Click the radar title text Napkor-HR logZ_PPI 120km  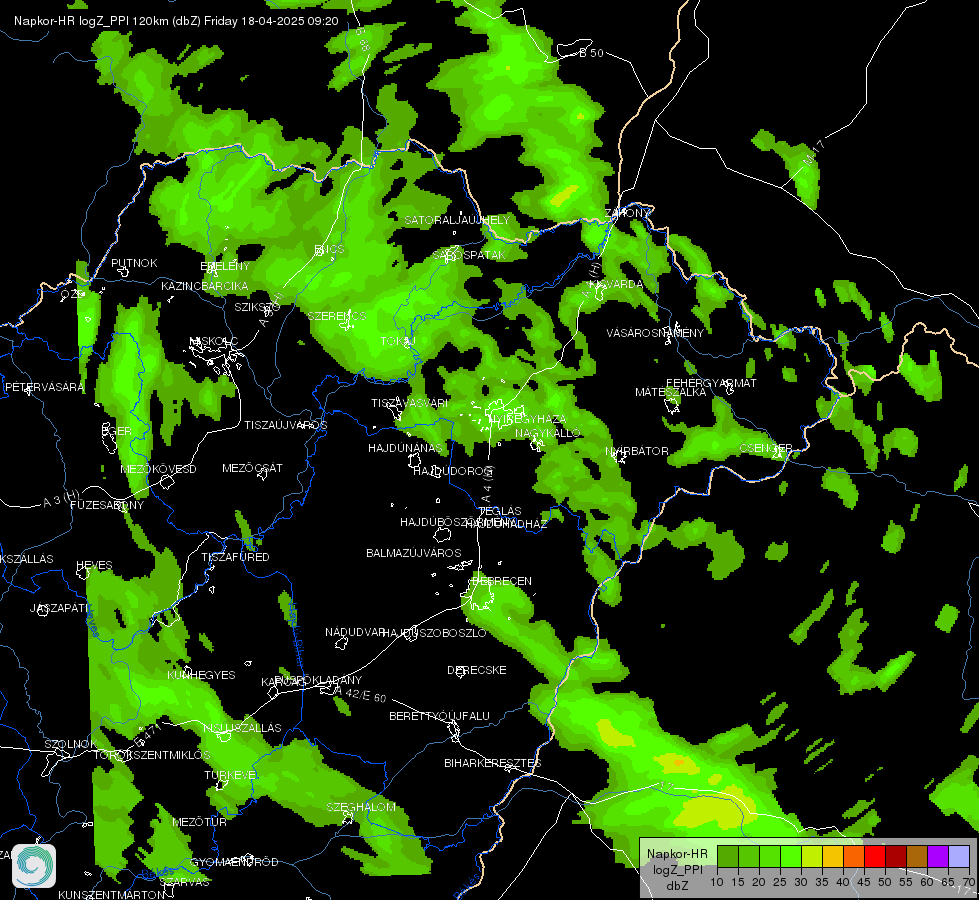tap(91, 21)
